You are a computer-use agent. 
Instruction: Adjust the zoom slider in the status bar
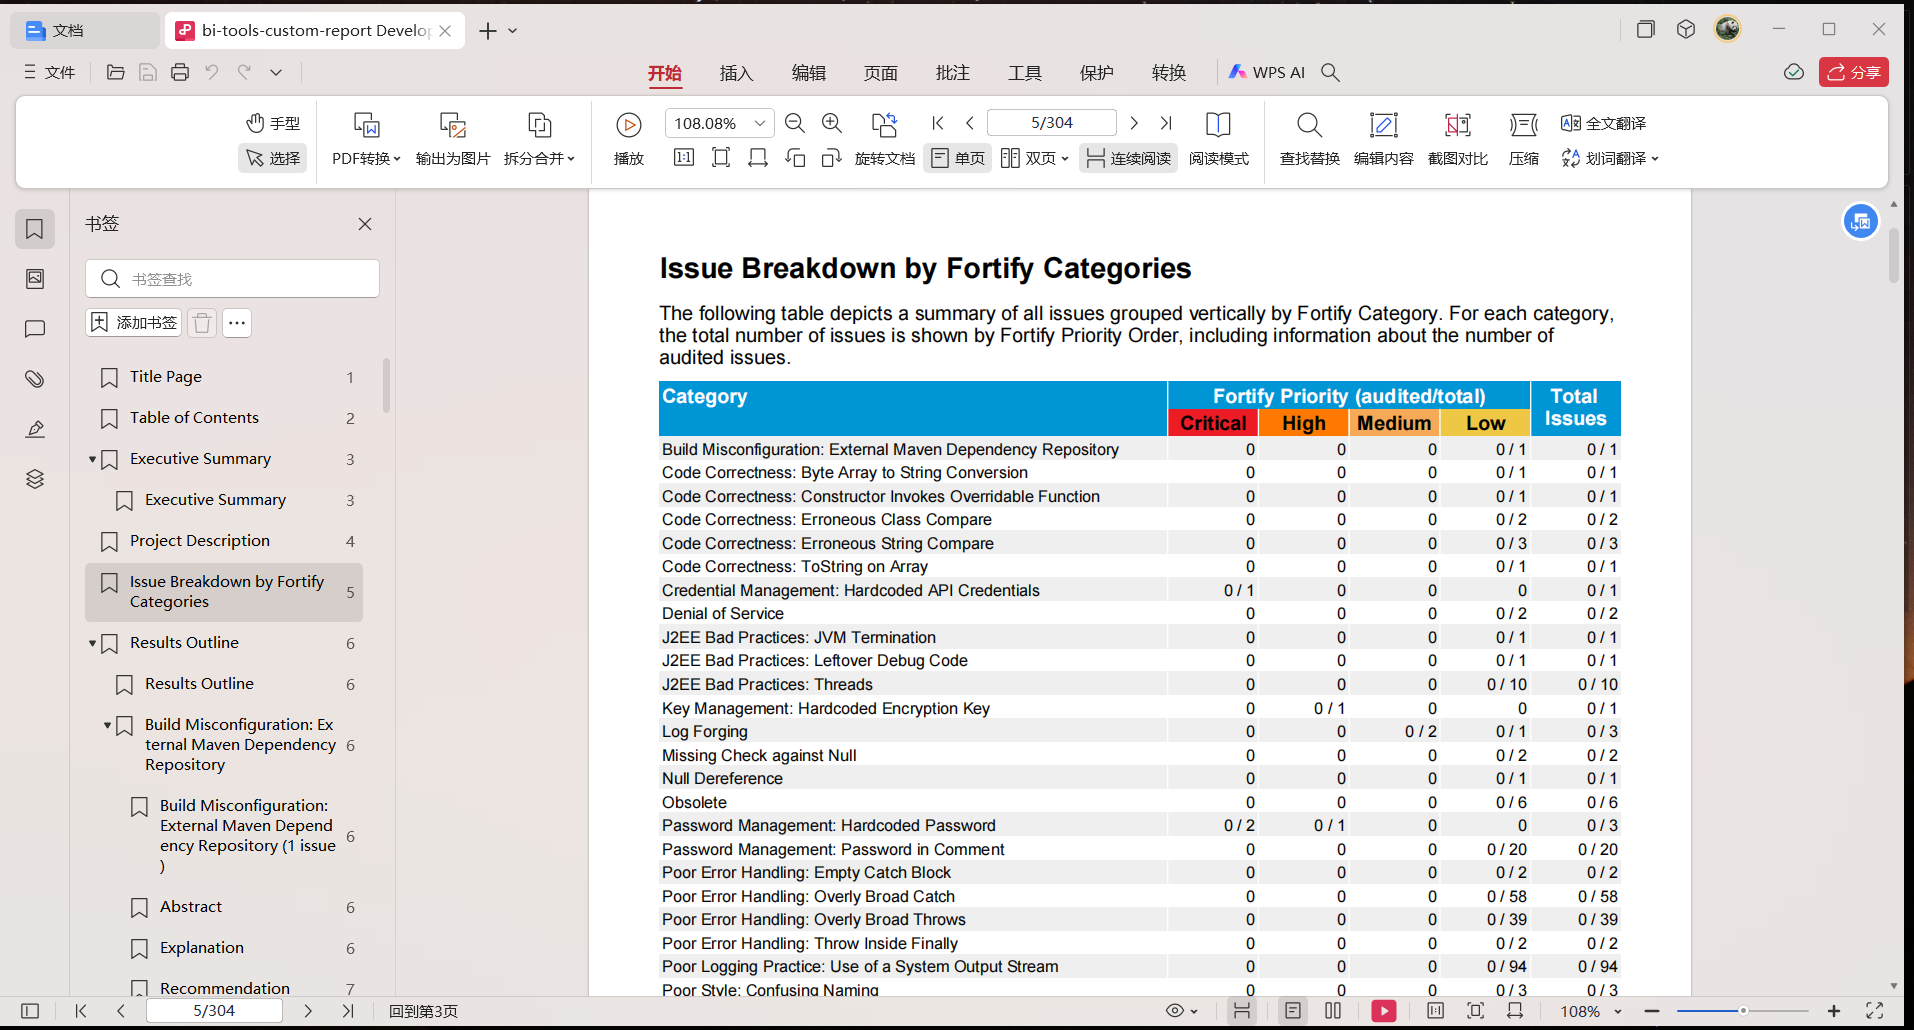pyautogui.click(x=1743, y=1011)
